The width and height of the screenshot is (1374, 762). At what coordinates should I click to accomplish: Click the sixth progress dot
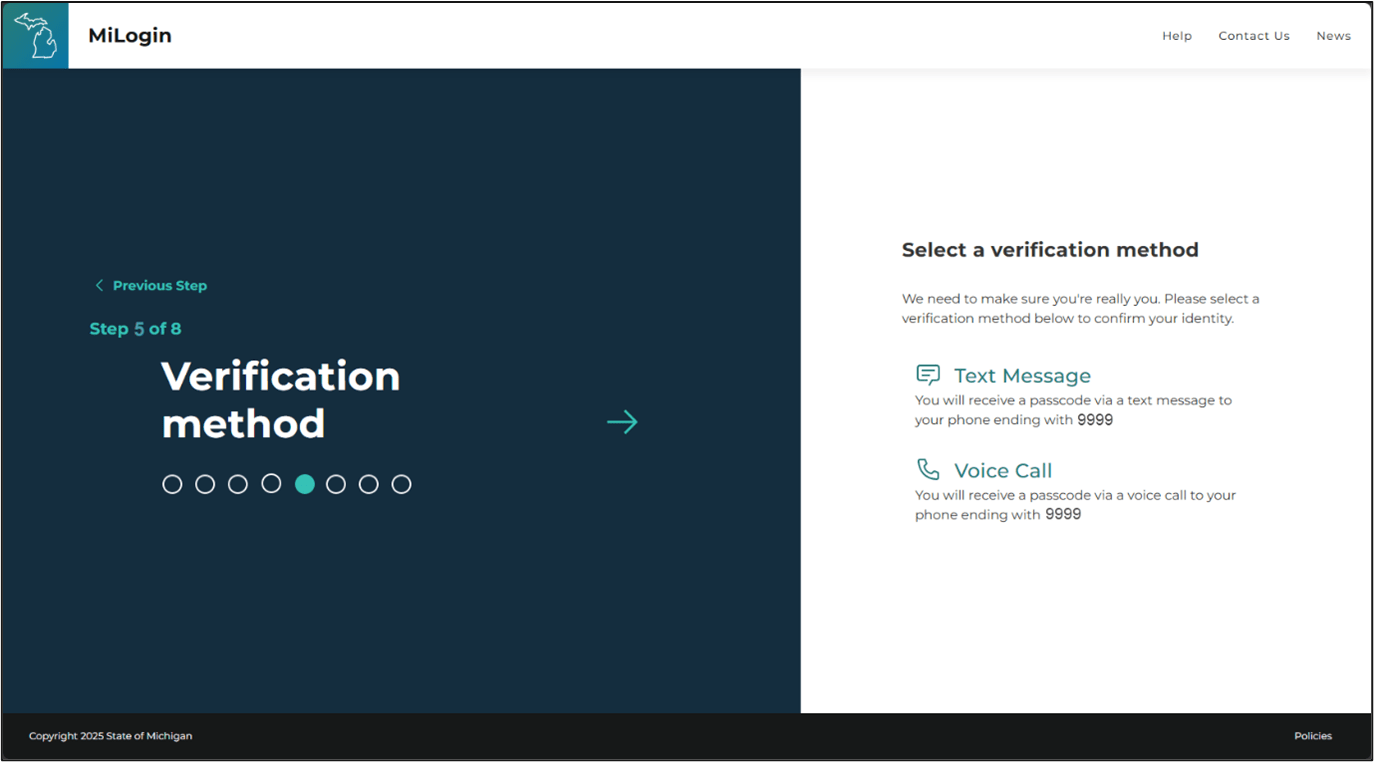point(336,483)
